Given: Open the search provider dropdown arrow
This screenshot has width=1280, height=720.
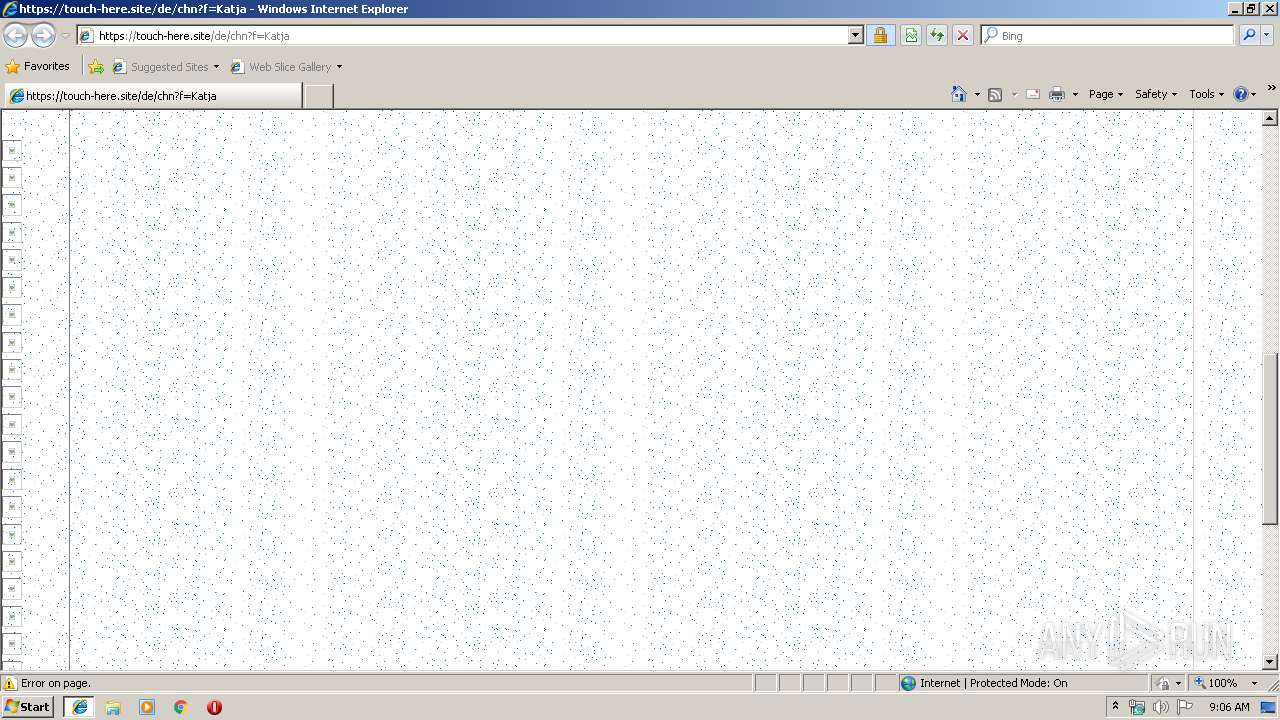Looking at the screenshot, I should [1267, 35].
